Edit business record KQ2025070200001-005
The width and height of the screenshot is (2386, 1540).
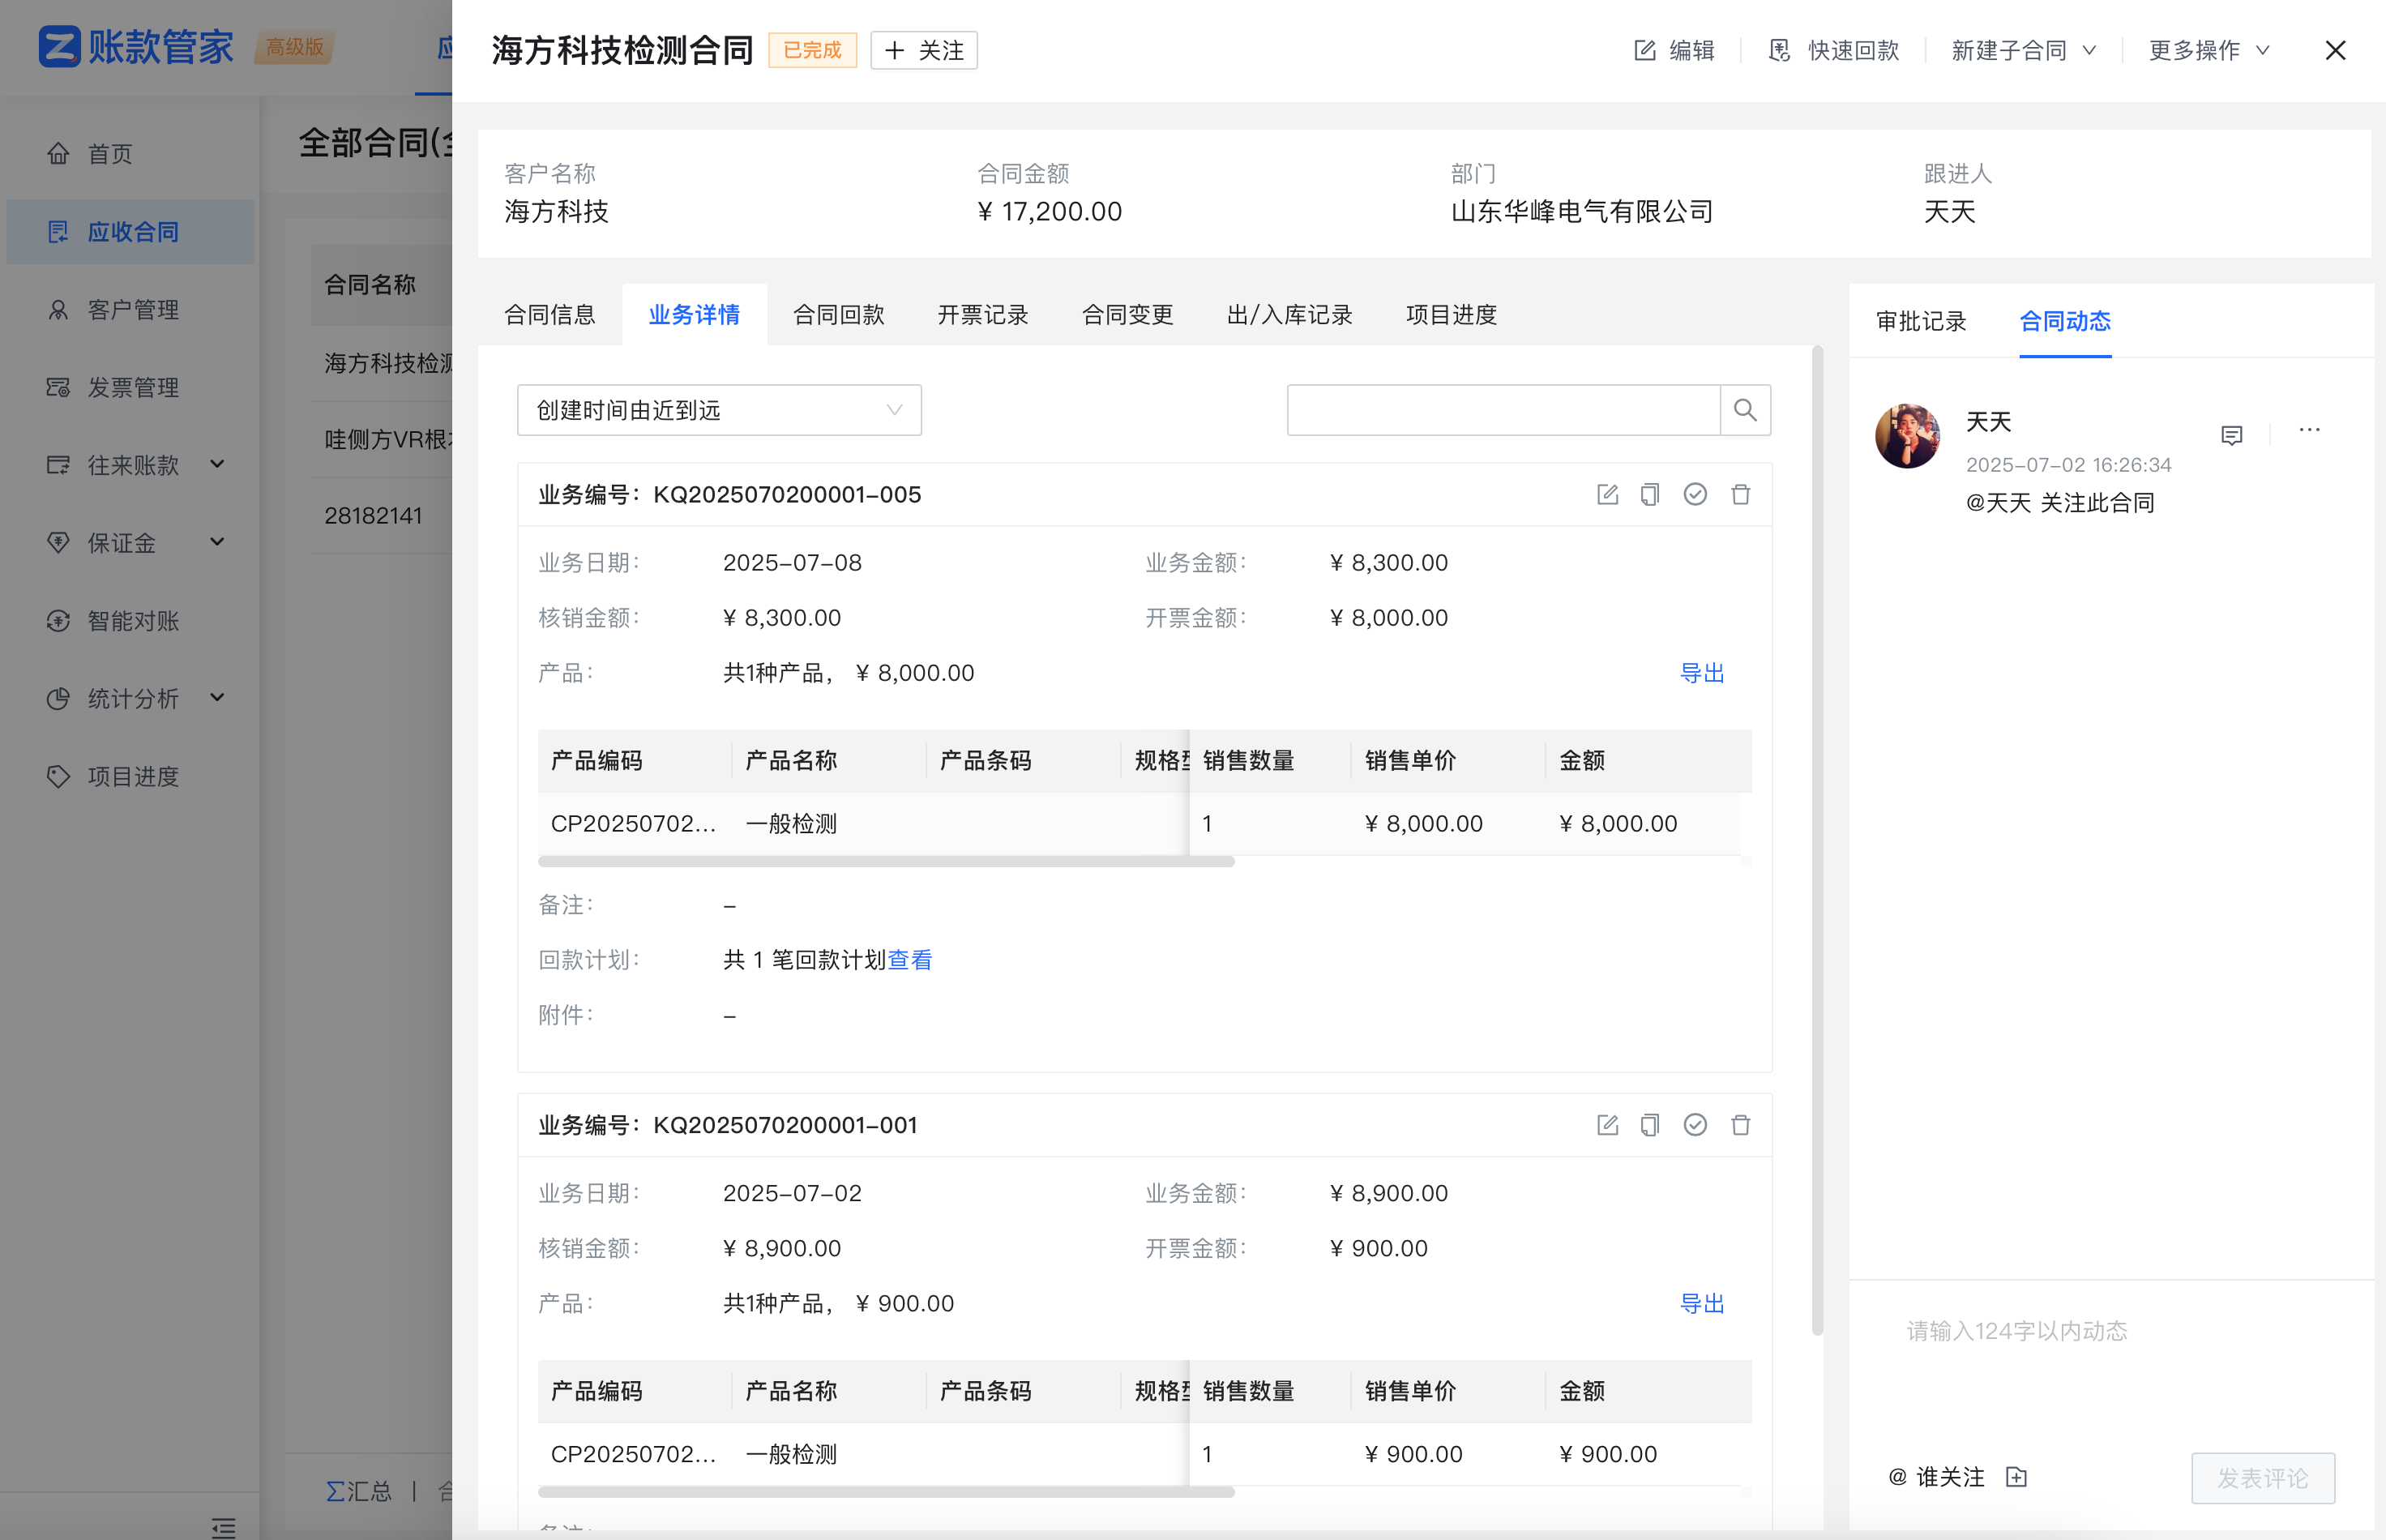click(1607, 494)
